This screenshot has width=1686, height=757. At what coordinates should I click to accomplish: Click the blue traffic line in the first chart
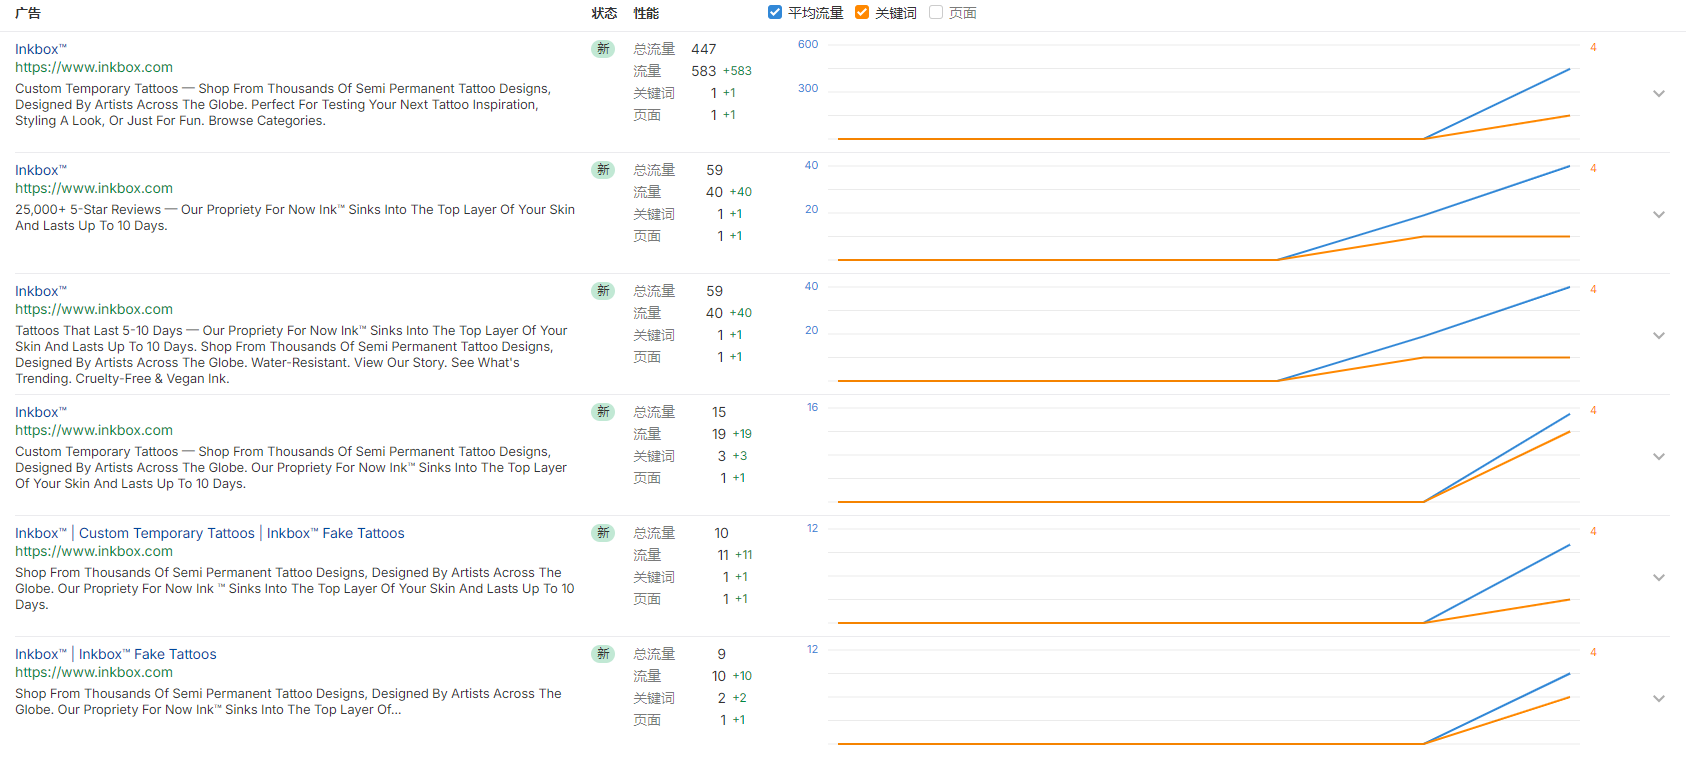1497,104
